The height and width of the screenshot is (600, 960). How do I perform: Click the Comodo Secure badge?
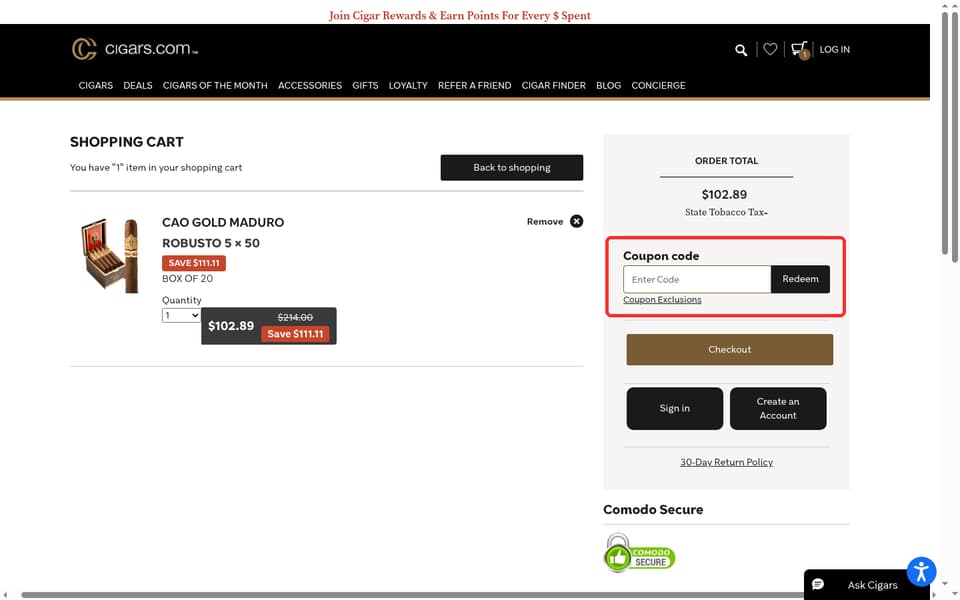click(639, 553)
